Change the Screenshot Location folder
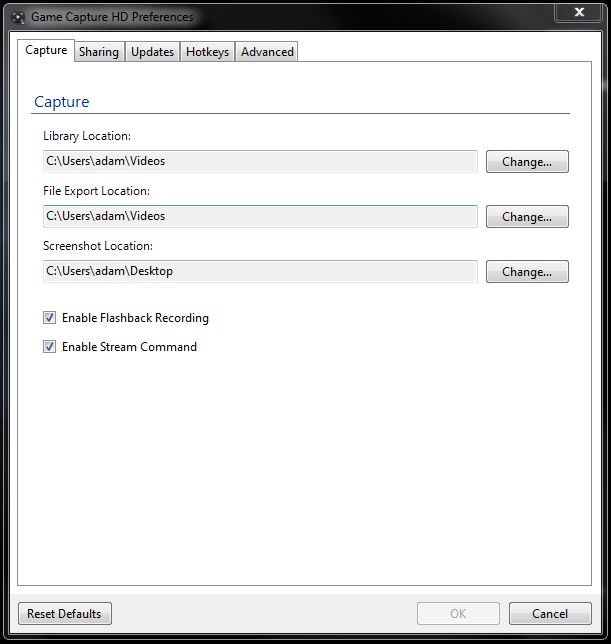611x644 pixels. click(527, 272)
